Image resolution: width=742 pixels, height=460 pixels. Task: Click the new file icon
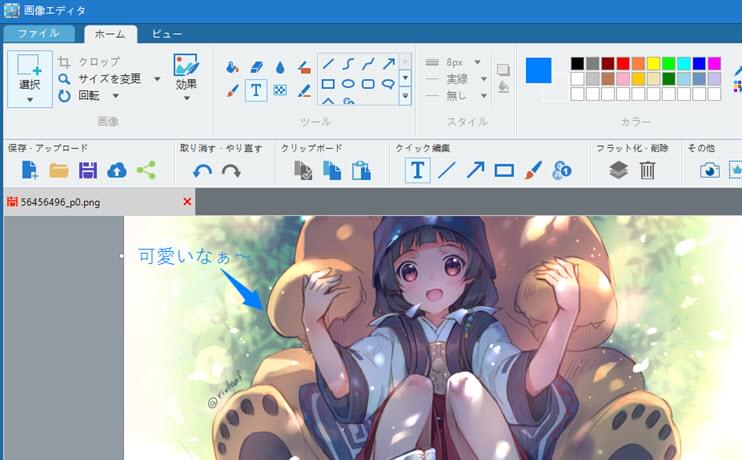pyautogui.click(x=29, y=170)
